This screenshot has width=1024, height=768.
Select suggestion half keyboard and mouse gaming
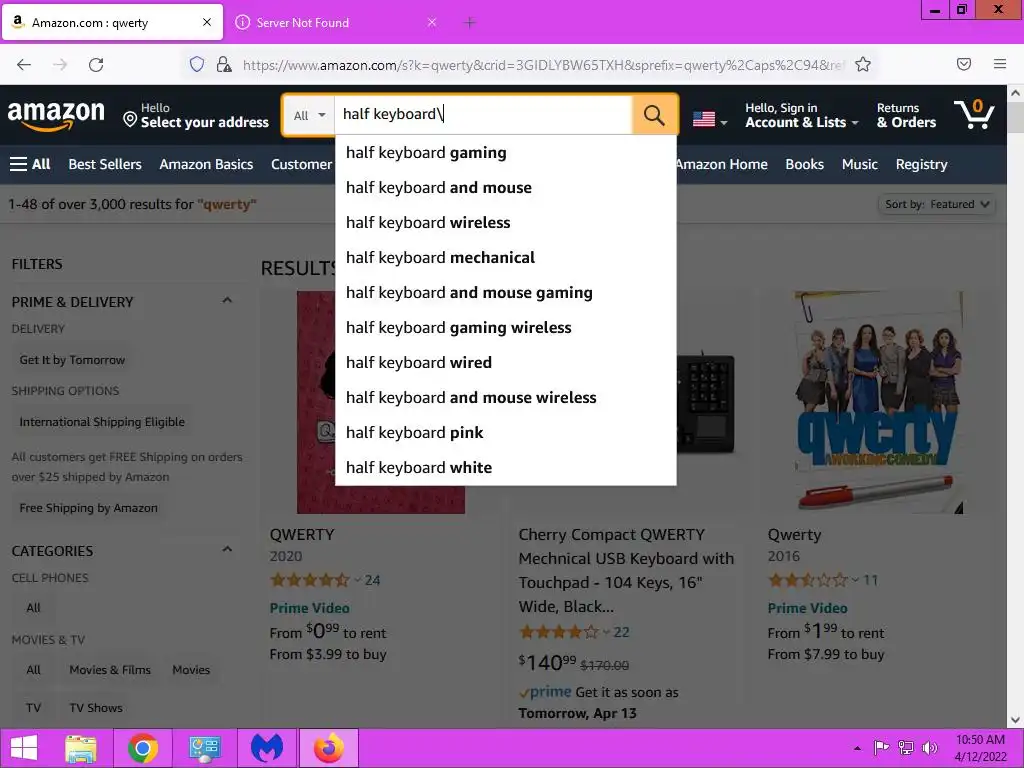click(505, 293)
